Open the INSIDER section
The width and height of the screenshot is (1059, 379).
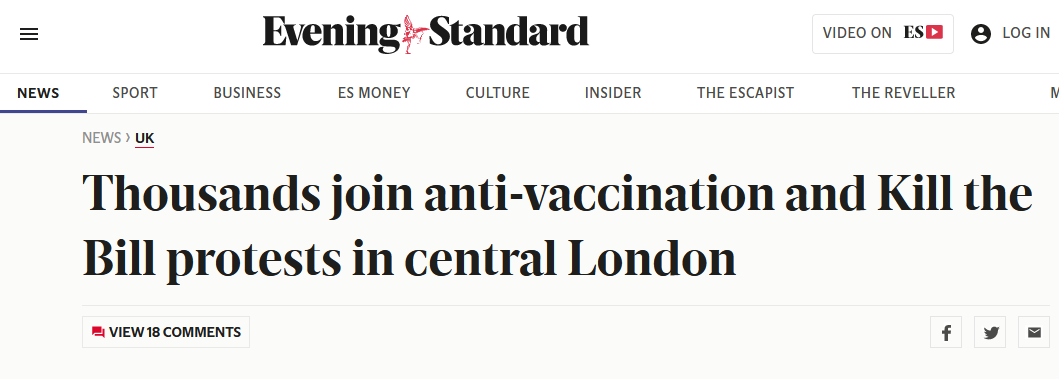click(613, 93)
